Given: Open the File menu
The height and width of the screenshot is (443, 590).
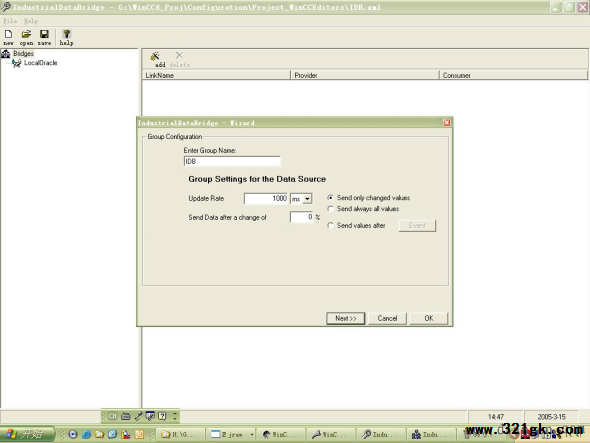Looking at the screenshot, I should [10, 21].
